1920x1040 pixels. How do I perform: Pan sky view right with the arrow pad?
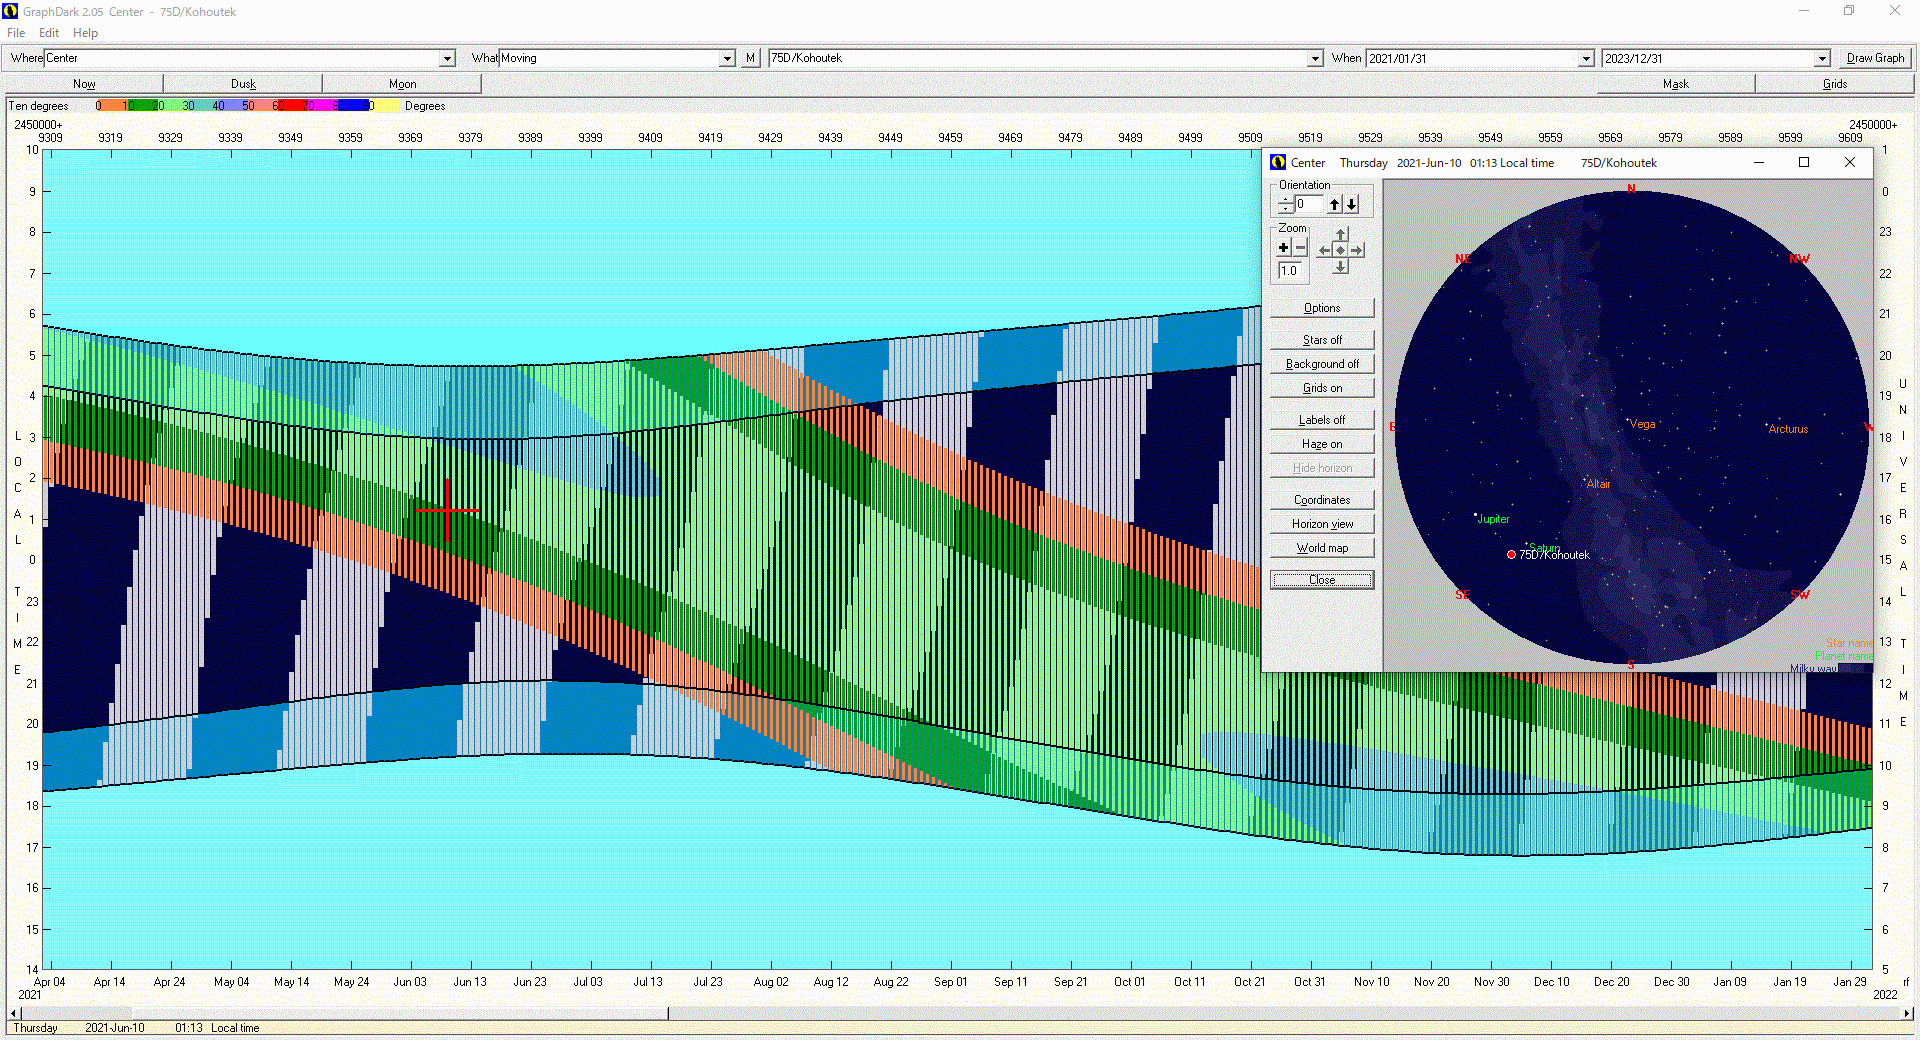pos(1357,250)
